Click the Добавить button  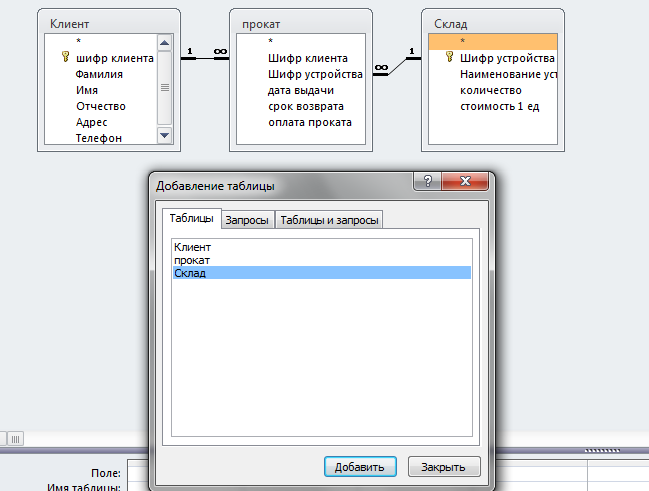point(360,467)
